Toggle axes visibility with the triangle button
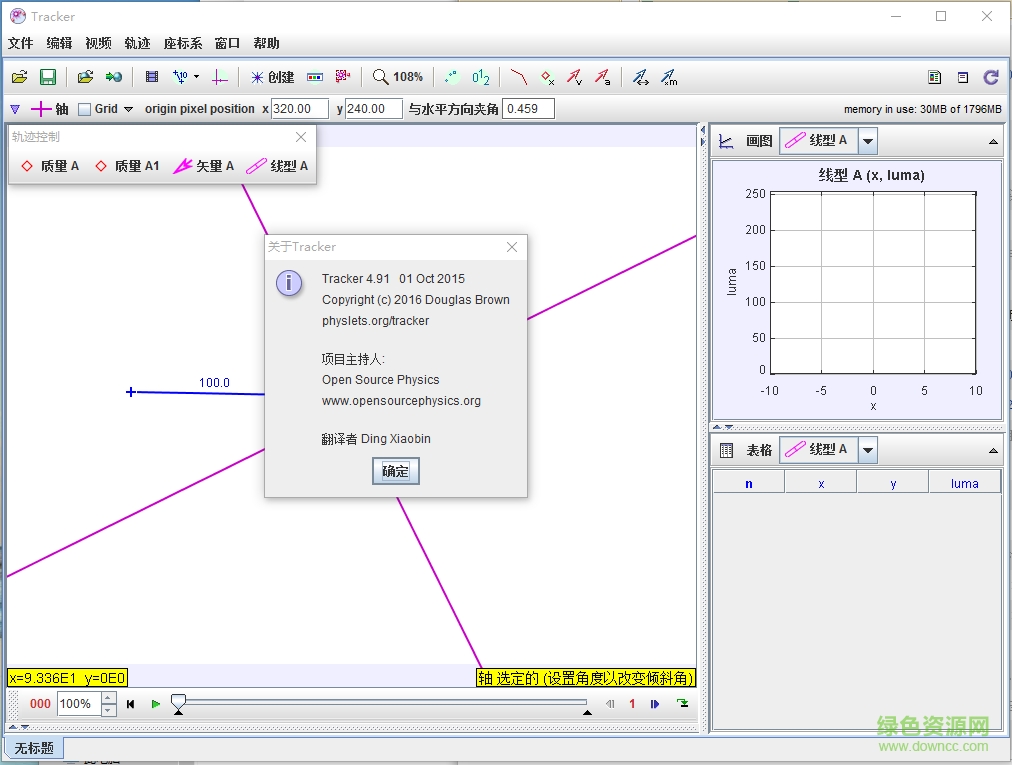1012x765 pixels. coord(15,108)
